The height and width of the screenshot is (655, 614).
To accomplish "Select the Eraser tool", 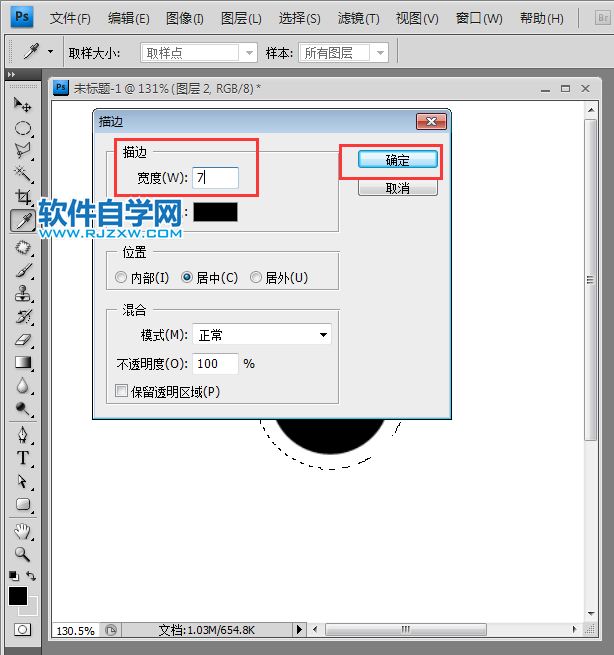I will coord(23,340).
